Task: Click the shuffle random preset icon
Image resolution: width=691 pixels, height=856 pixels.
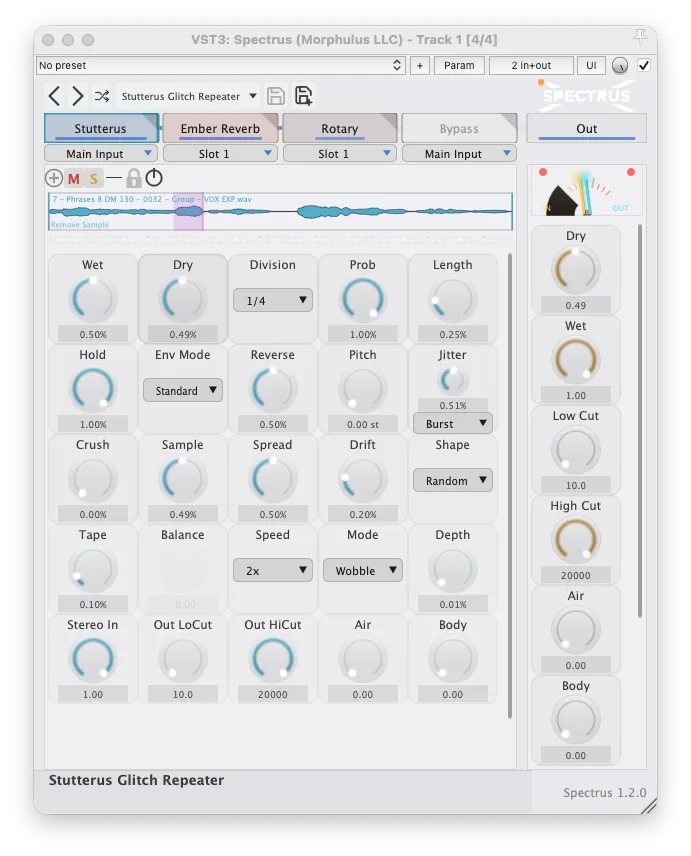Action: tap(102, 97)
